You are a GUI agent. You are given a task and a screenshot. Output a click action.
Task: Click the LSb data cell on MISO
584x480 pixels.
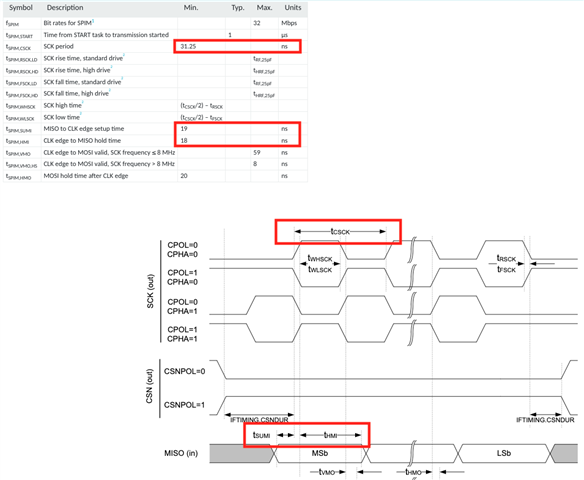(x=504, y=453)
